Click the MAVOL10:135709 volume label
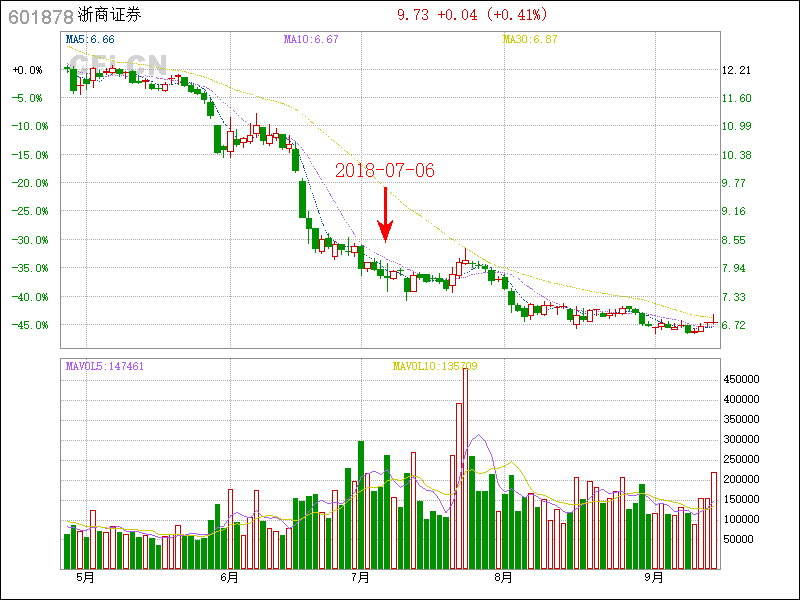Image resolution: width=800 pixels, height=600 pixels. coord(435,367)
